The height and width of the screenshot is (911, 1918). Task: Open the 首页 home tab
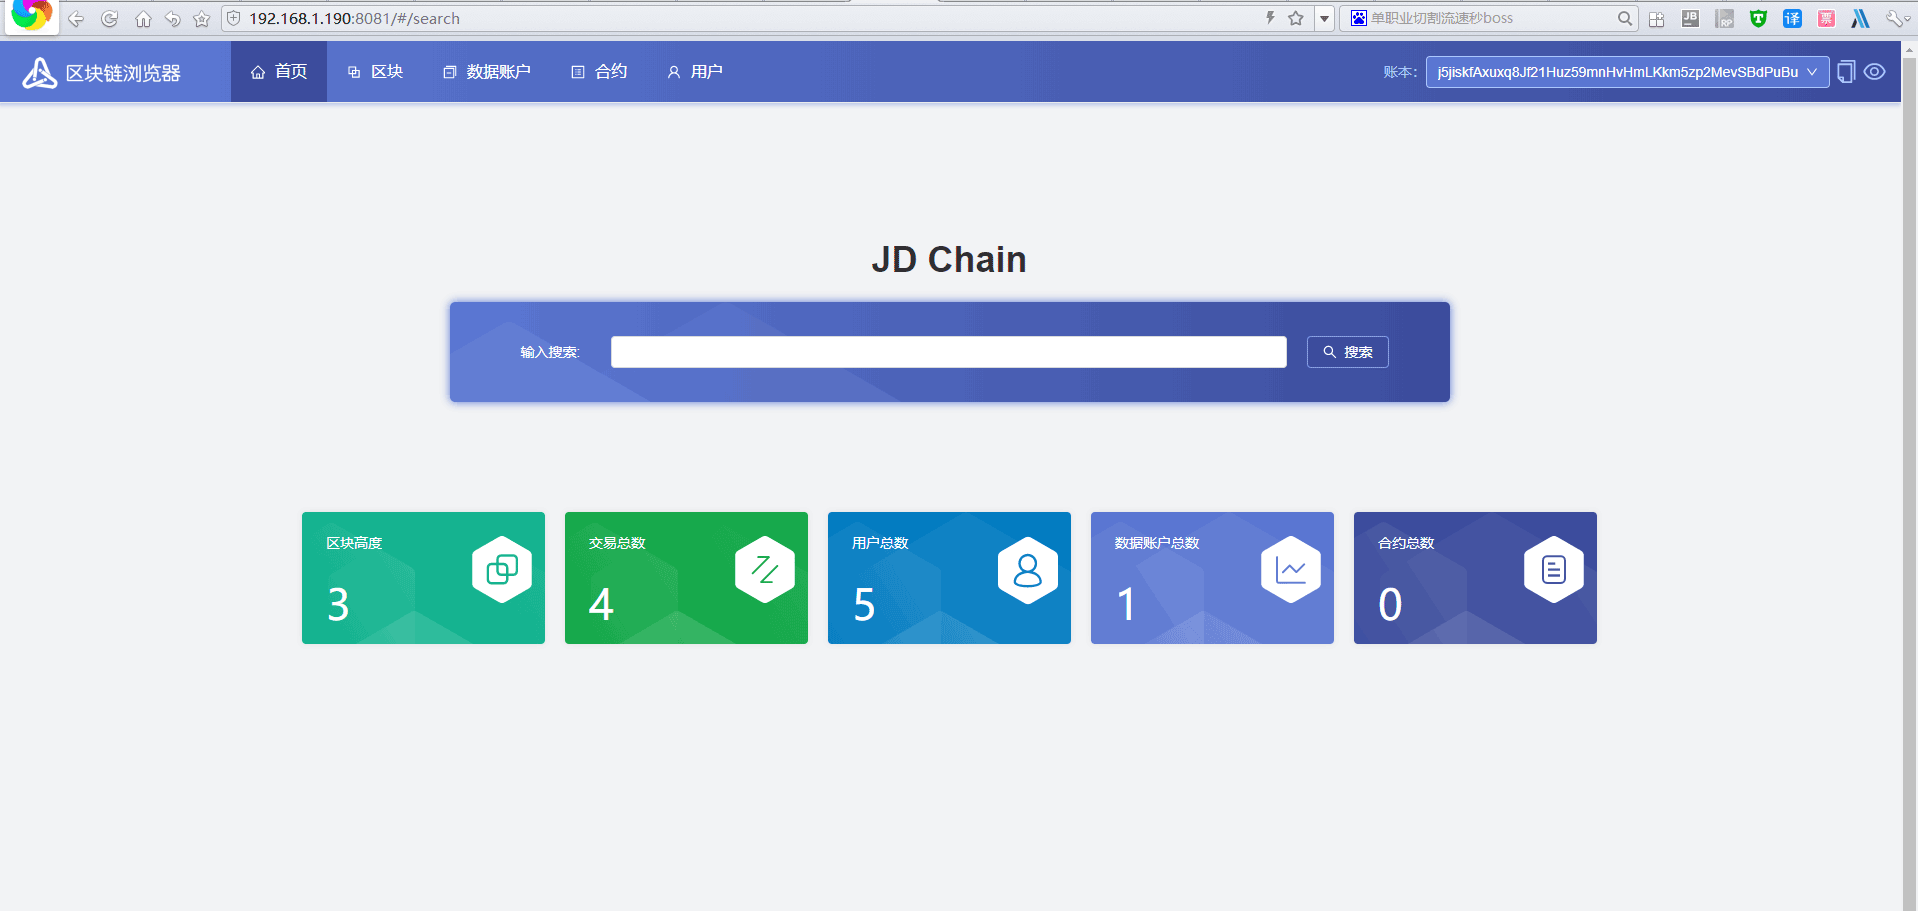[279, 72]
